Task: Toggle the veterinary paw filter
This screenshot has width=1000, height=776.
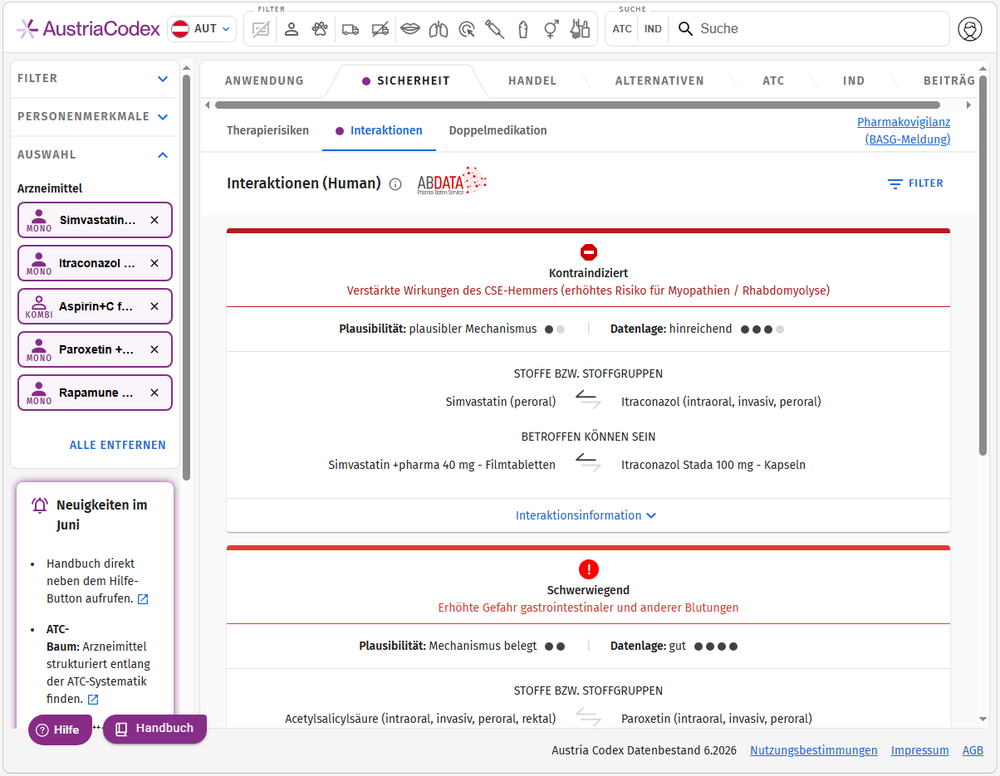Action: click(320, 29)
